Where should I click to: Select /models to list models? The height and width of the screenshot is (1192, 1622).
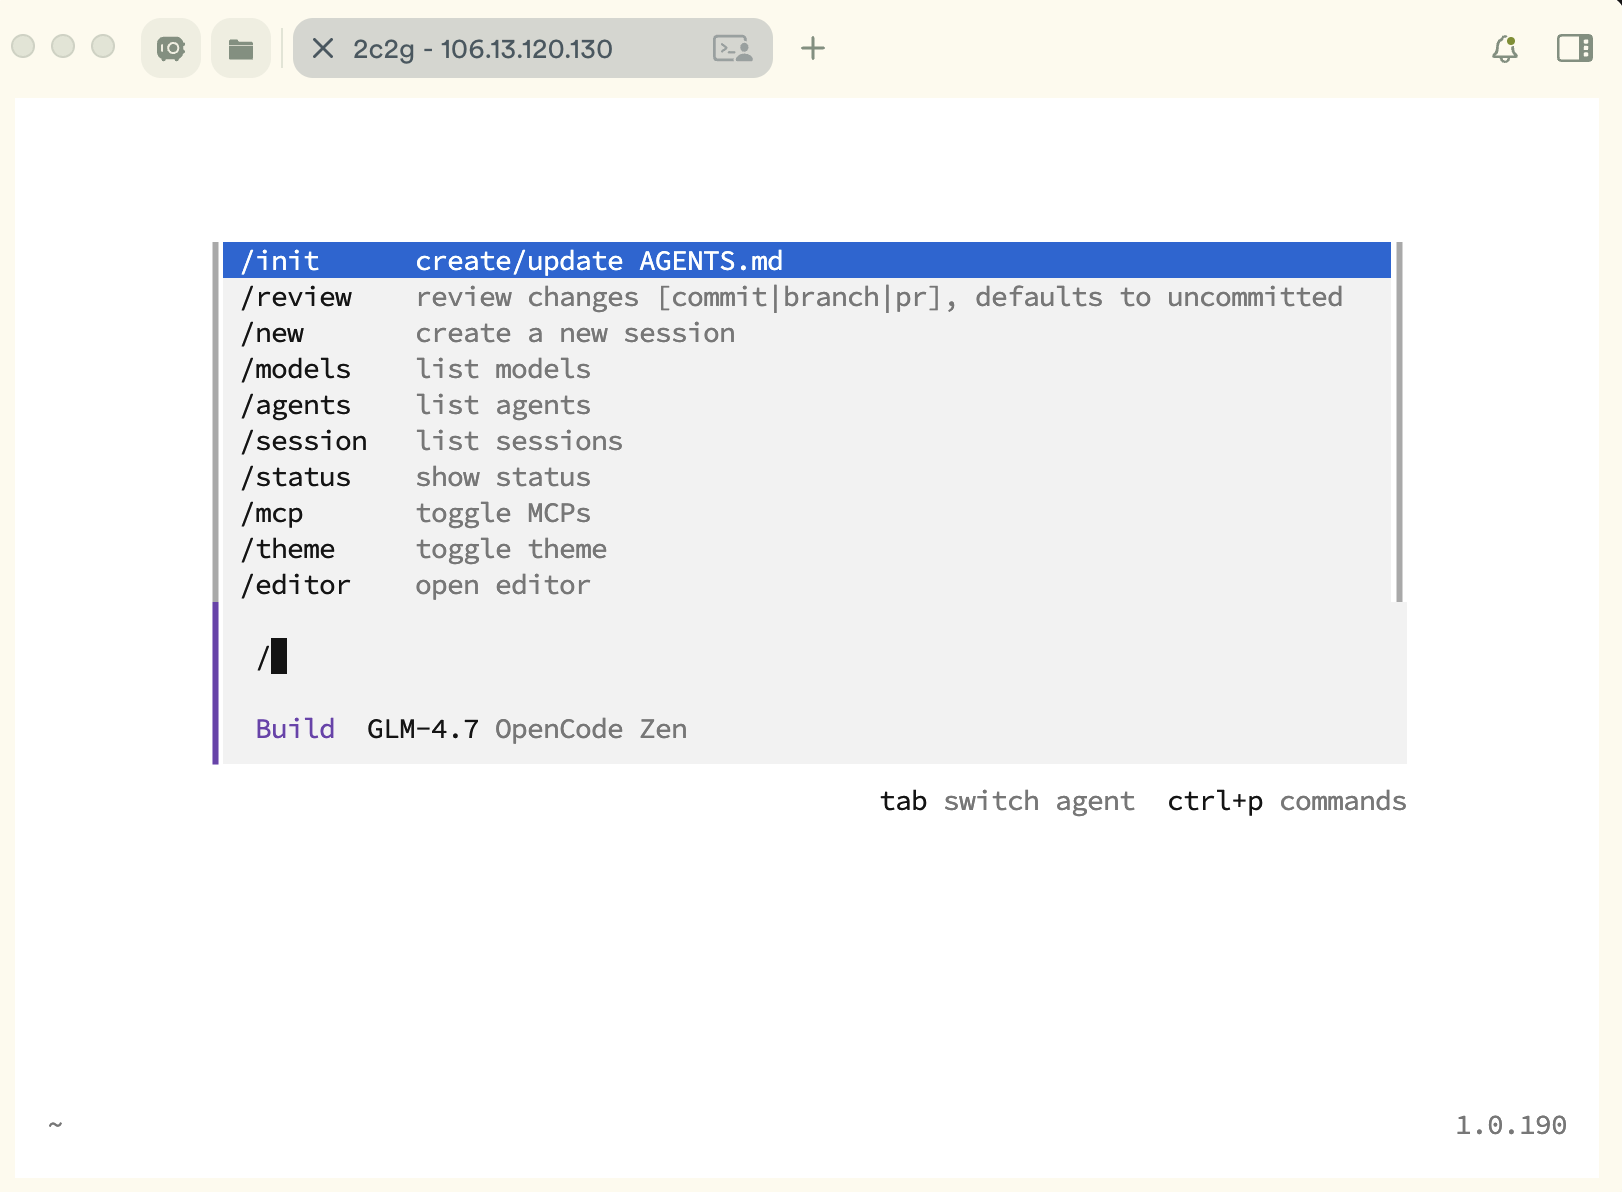[296, 369]
